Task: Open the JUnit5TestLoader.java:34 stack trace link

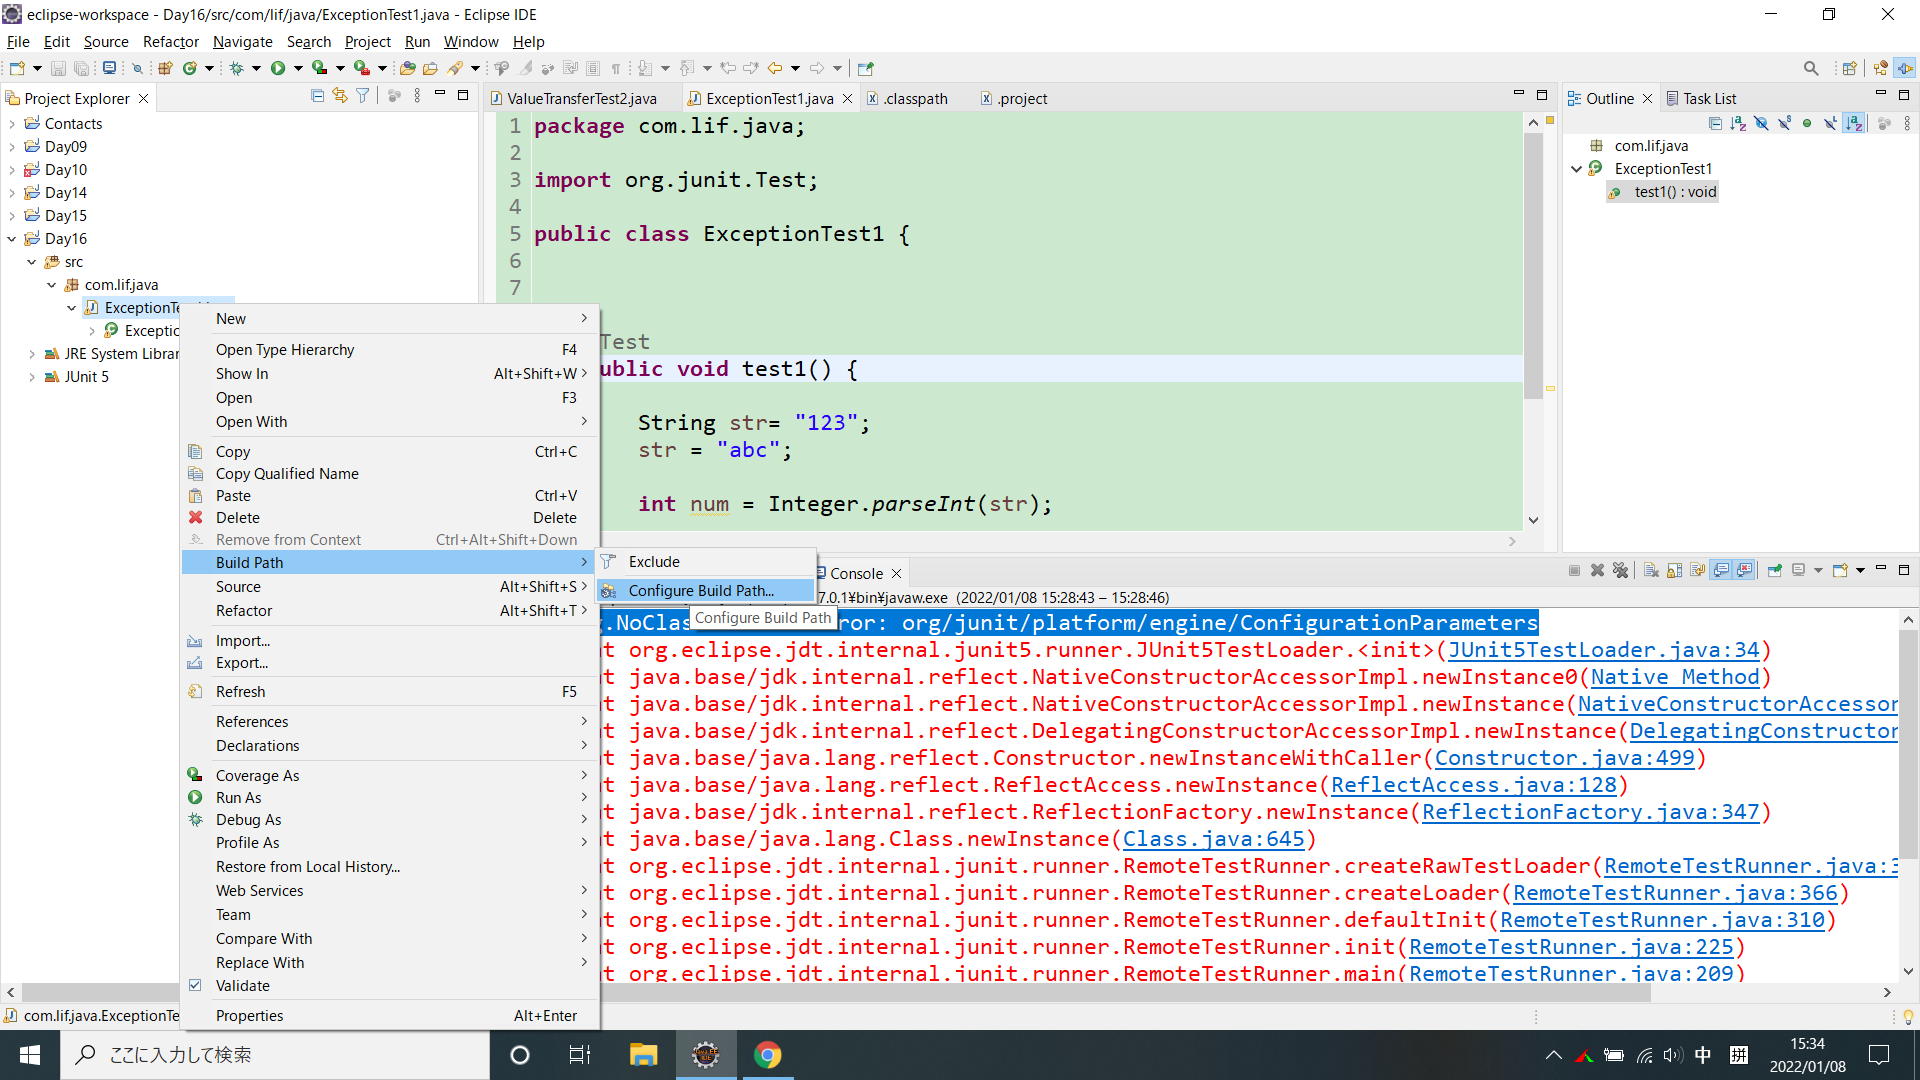Action: coord(1603,650)
